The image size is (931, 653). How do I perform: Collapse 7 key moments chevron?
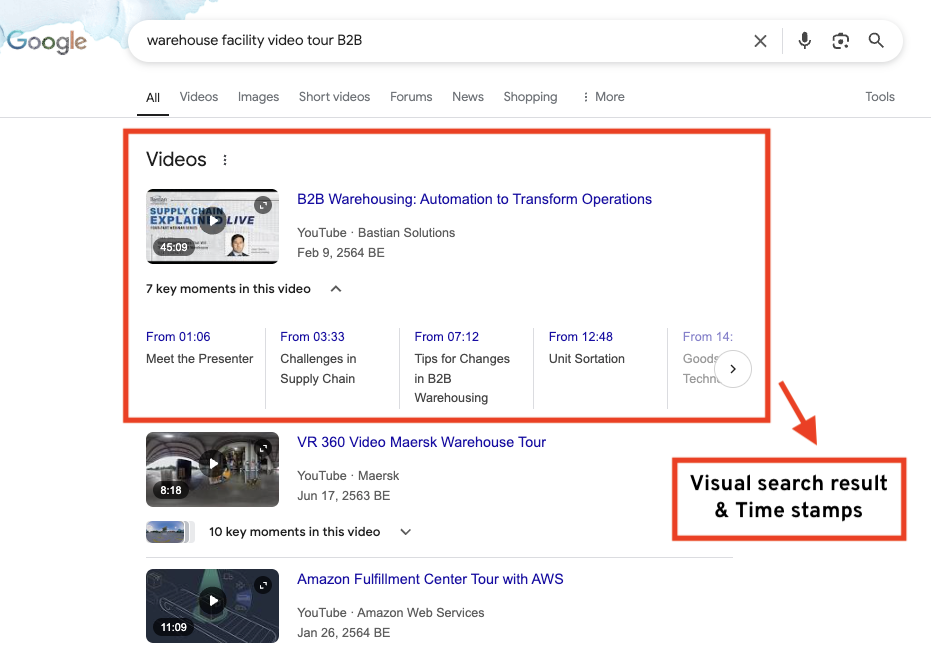point(335,289)
